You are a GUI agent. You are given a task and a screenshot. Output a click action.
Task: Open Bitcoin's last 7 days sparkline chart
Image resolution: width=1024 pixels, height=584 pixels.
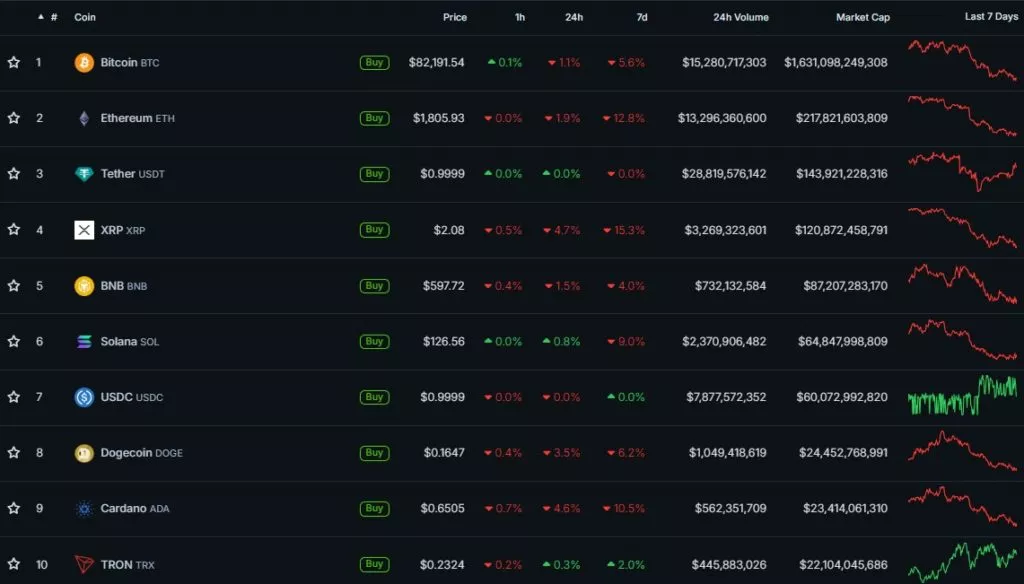click(962, 61)
